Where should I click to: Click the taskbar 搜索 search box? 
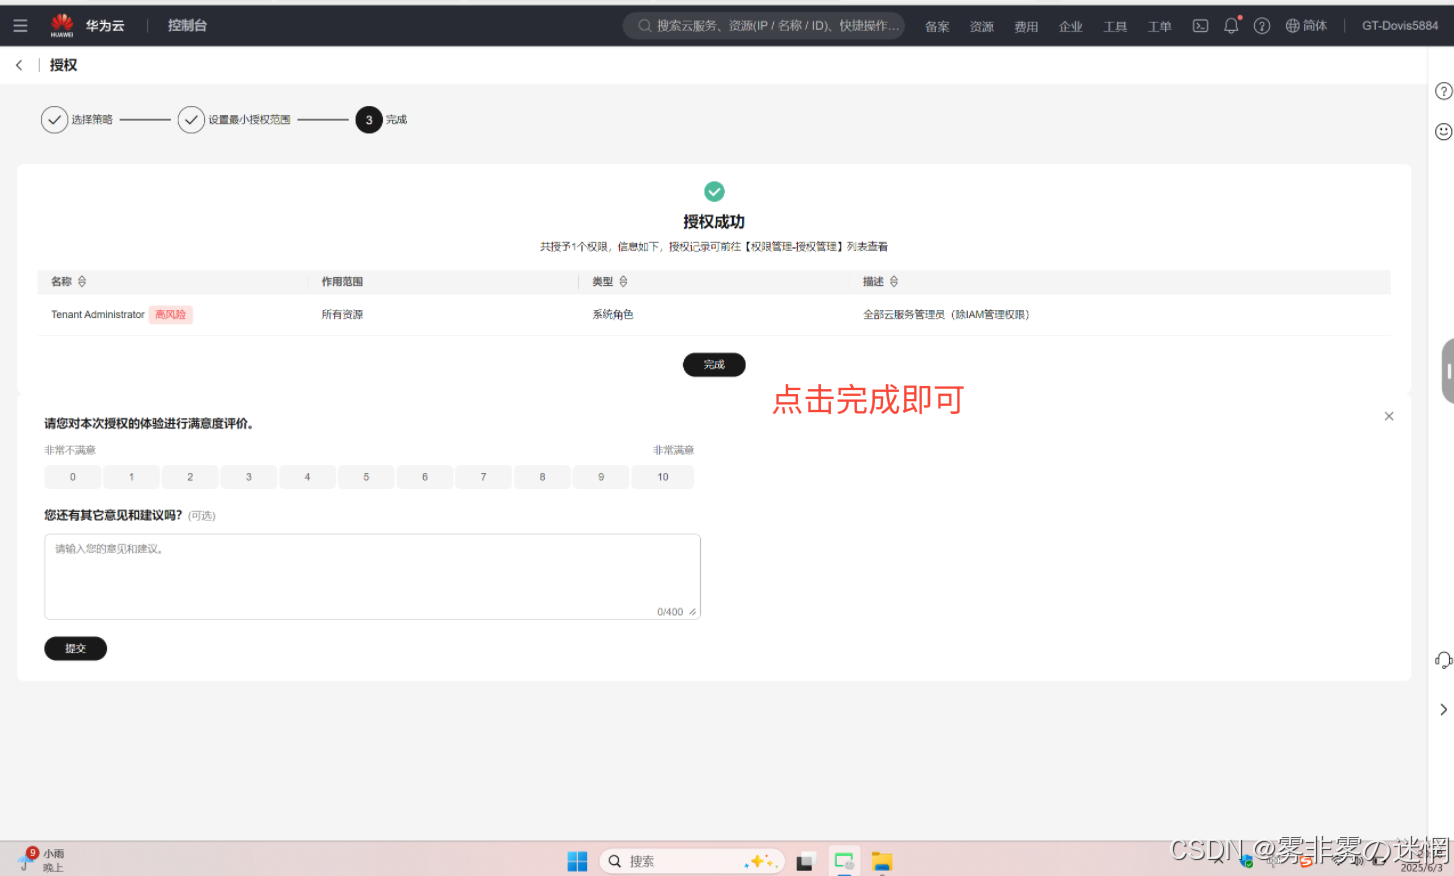(x=693, y=861)
